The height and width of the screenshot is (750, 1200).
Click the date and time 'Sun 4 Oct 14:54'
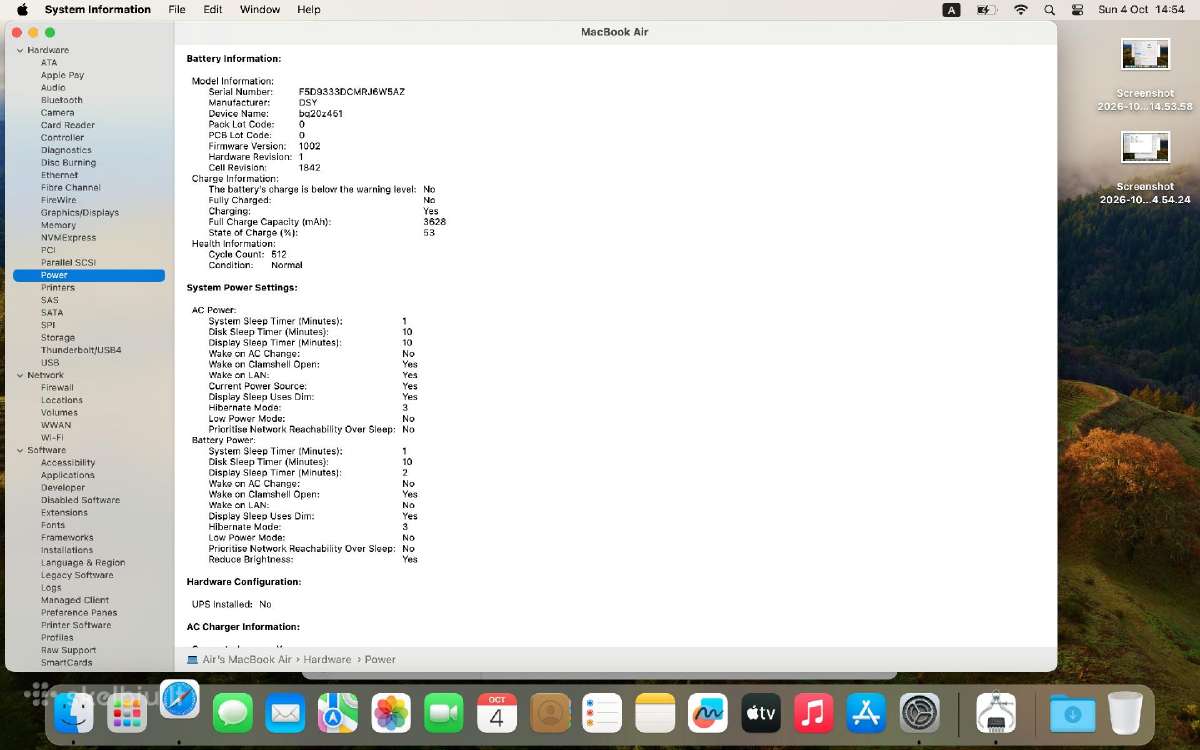(1141, 9)
